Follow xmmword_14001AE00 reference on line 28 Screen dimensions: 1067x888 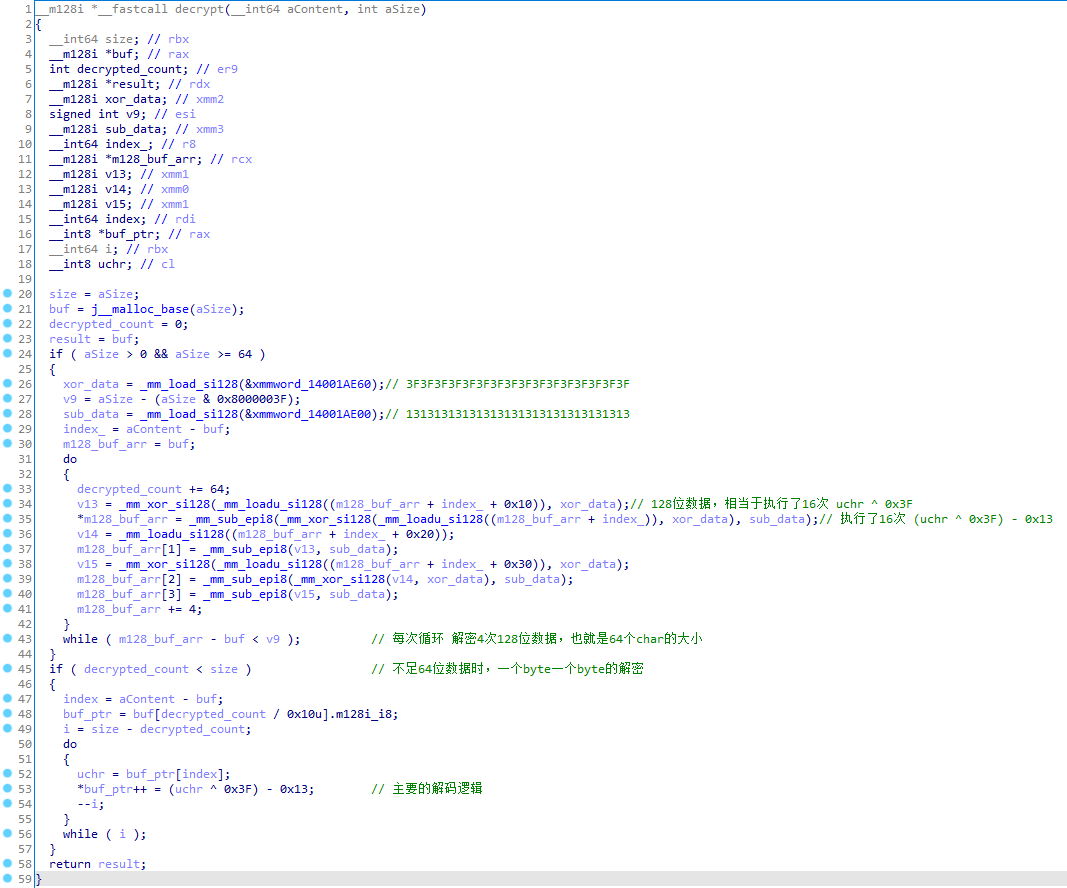tap(312, 414)
